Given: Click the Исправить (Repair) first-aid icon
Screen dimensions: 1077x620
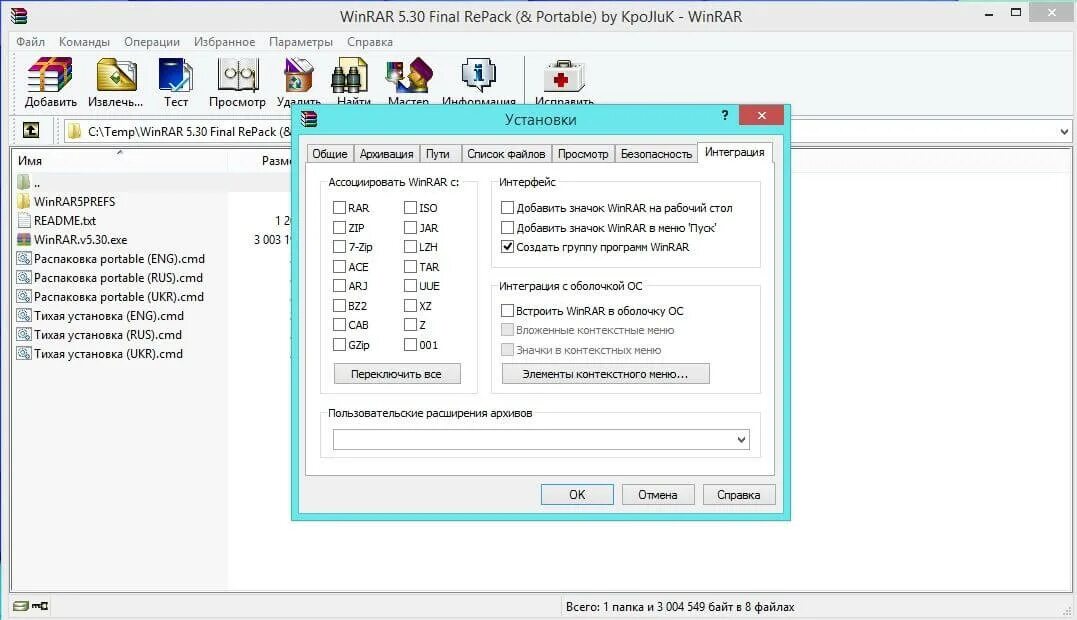Looking at the screenshot, I should [564, 75].
